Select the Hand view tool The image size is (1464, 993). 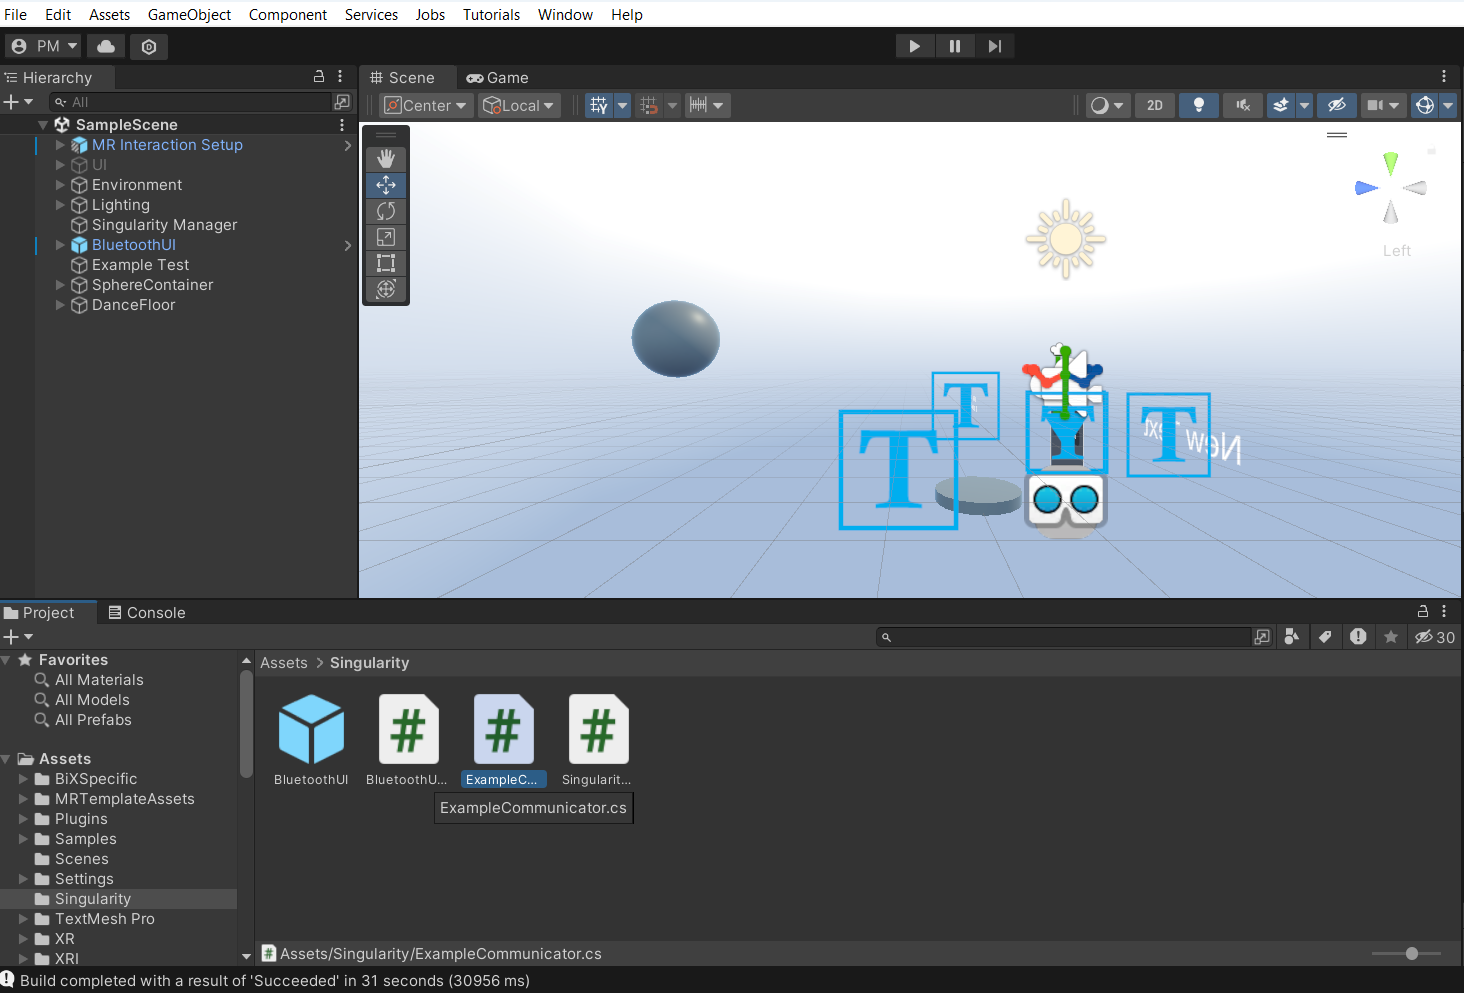coord(386,159)
